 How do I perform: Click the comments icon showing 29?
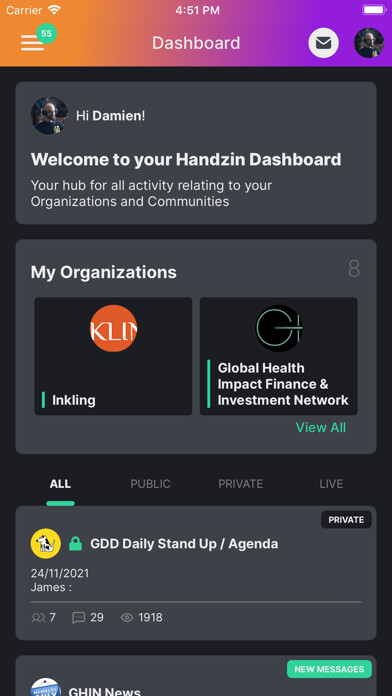[x=79, y=618]
